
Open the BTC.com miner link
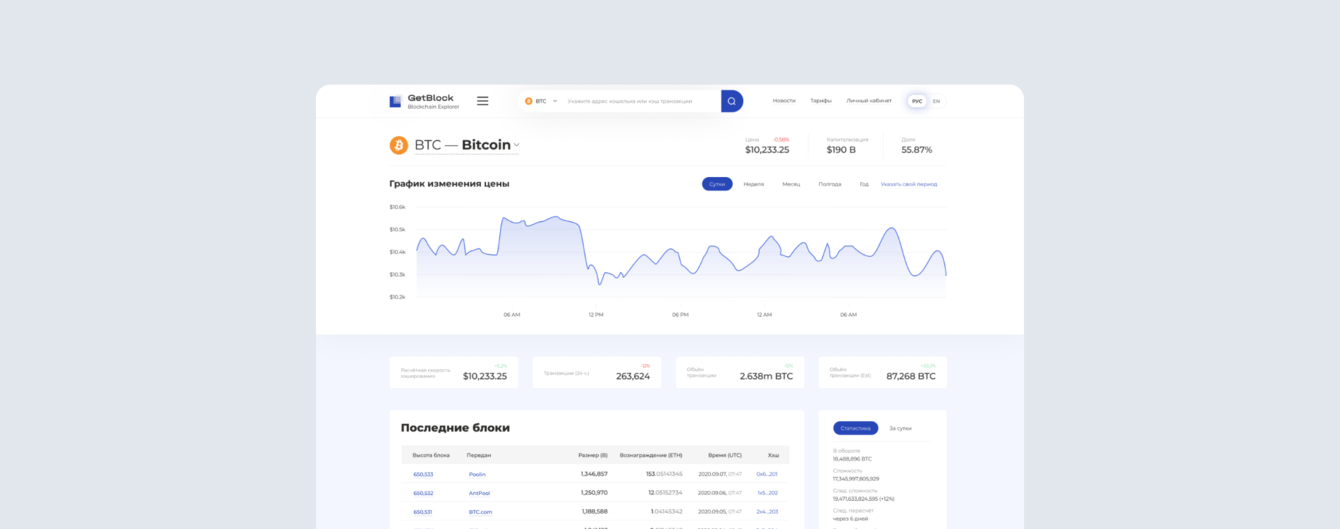click(480, 512)
